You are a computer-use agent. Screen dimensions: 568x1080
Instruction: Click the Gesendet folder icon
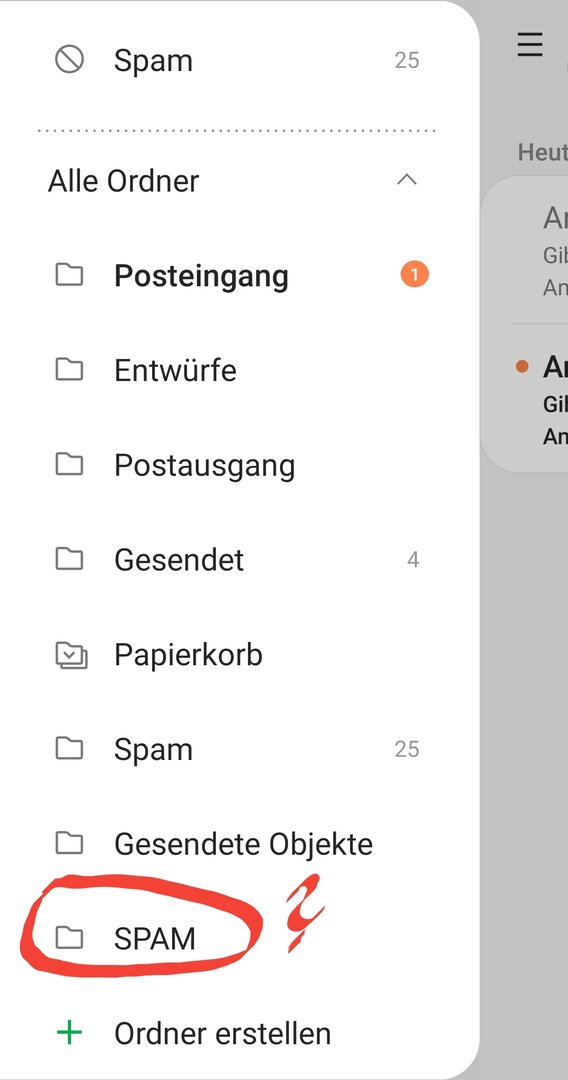(x=69, y=559)
